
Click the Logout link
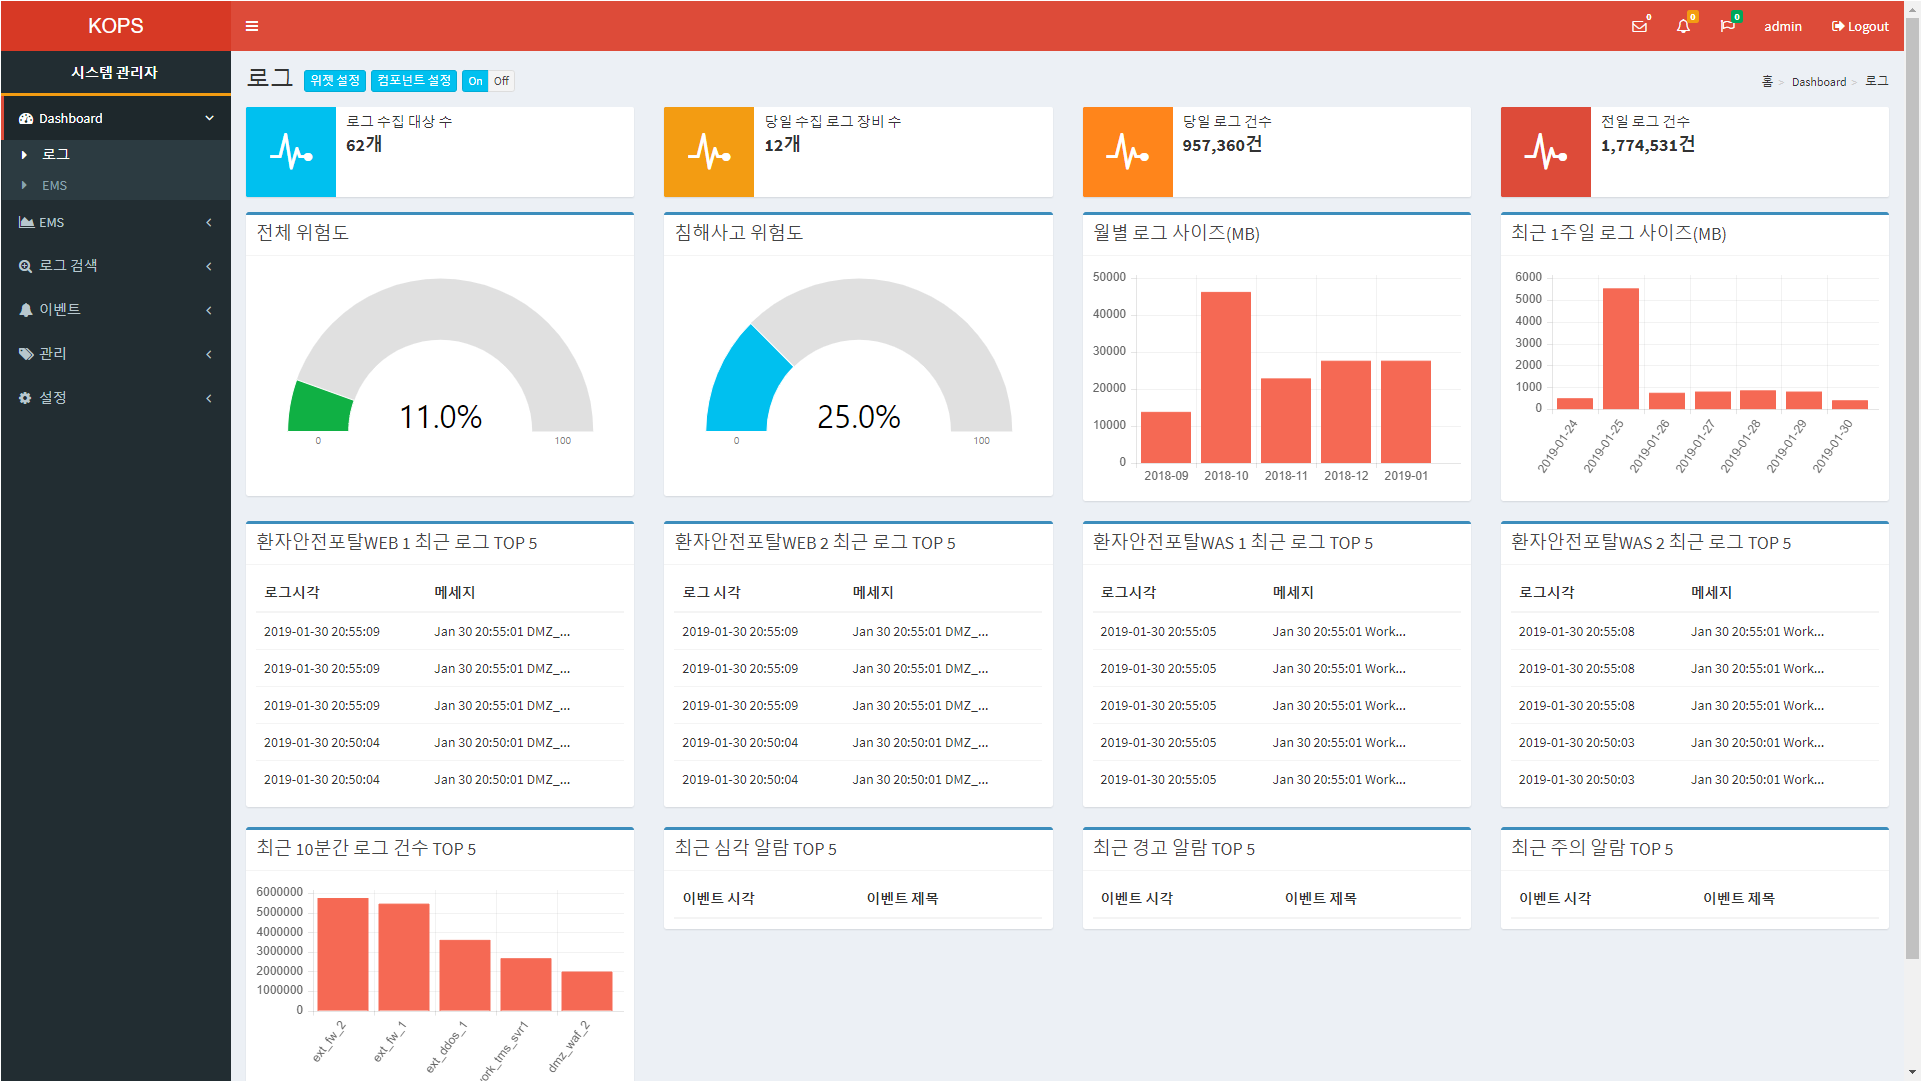point(1860,26)
